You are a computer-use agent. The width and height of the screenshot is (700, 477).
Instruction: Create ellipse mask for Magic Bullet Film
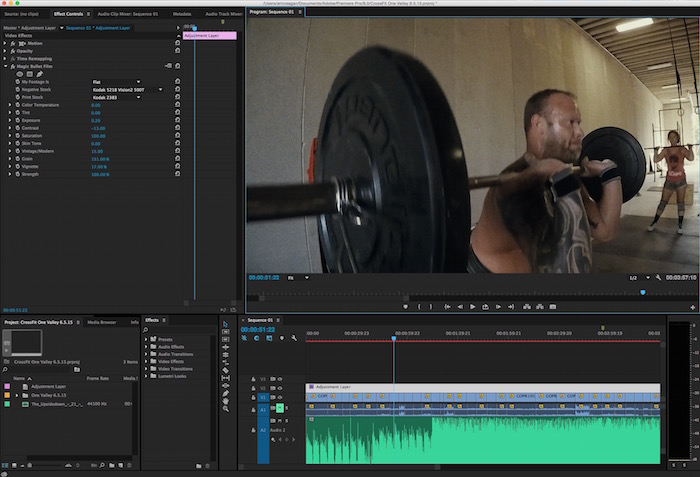20,74
